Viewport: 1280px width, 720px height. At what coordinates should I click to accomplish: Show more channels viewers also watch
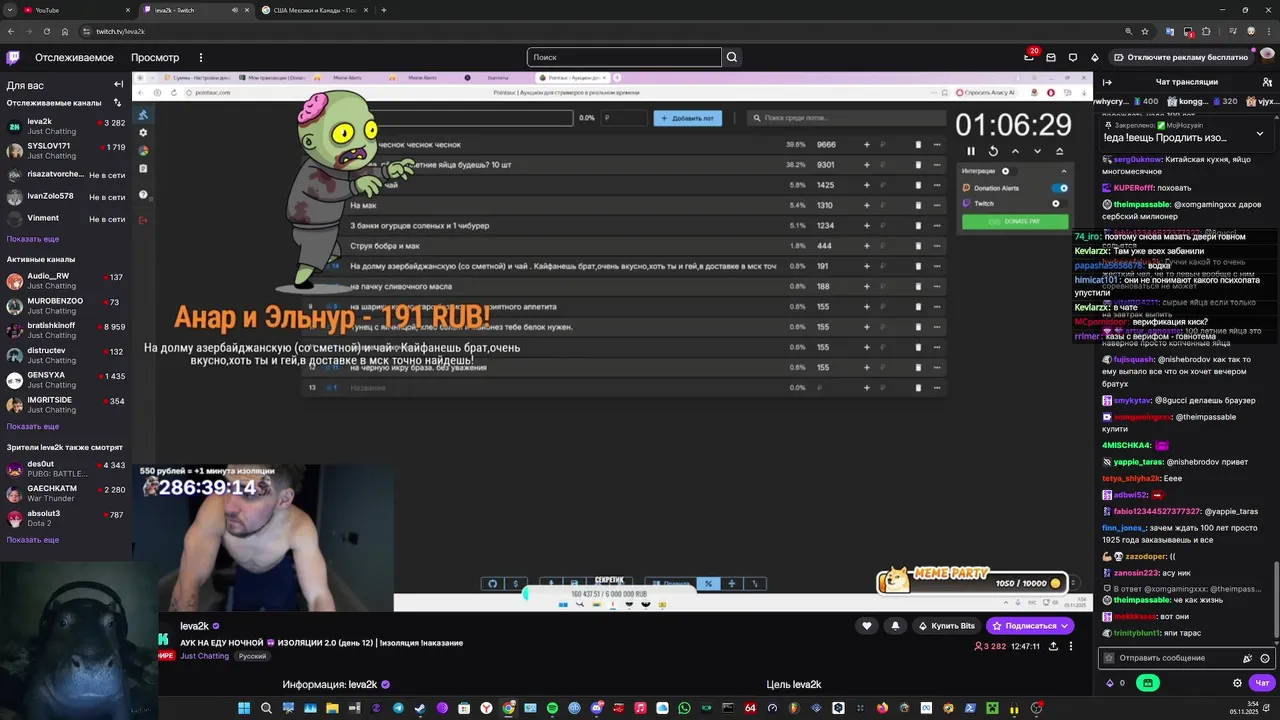tap(33, 540)
